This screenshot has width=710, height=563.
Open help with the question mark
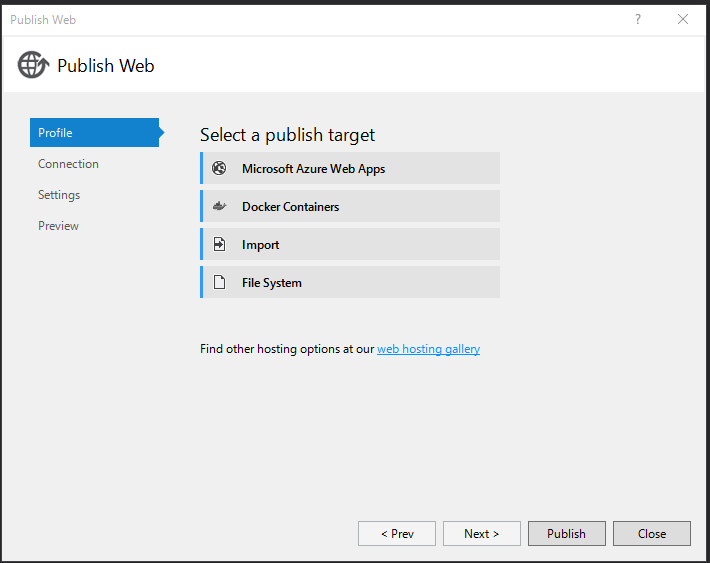pos(638,19)
